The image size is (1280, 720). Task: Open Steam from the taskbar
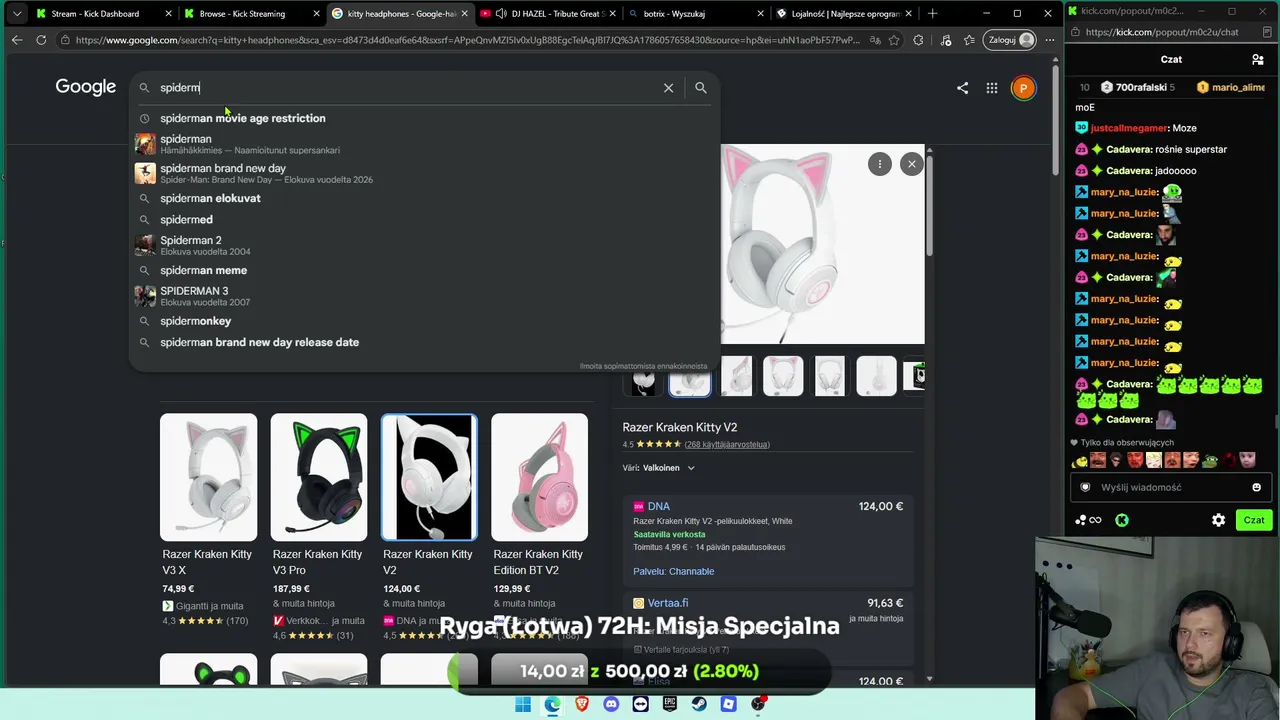coord(699,704)
